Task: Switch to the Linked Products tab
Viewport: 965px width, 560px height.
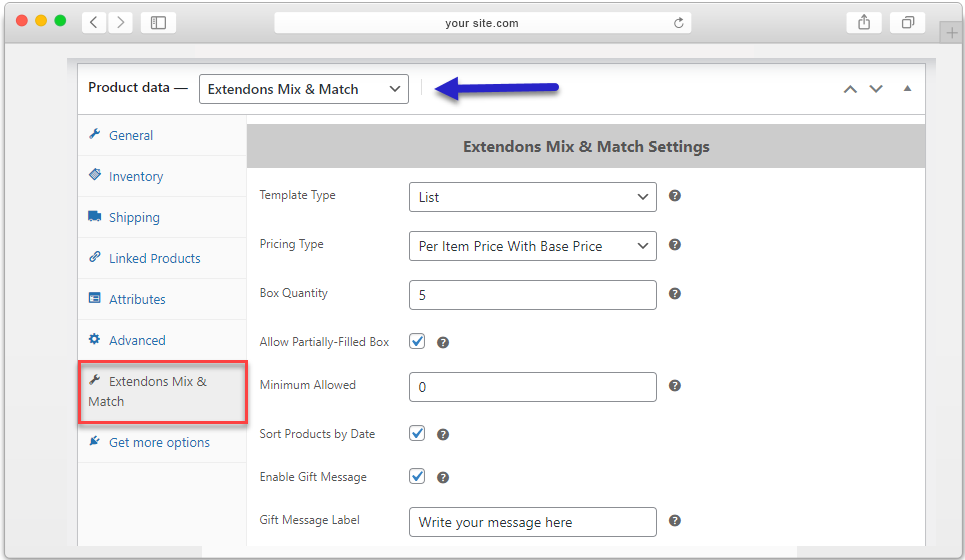Action: (162, 258)
